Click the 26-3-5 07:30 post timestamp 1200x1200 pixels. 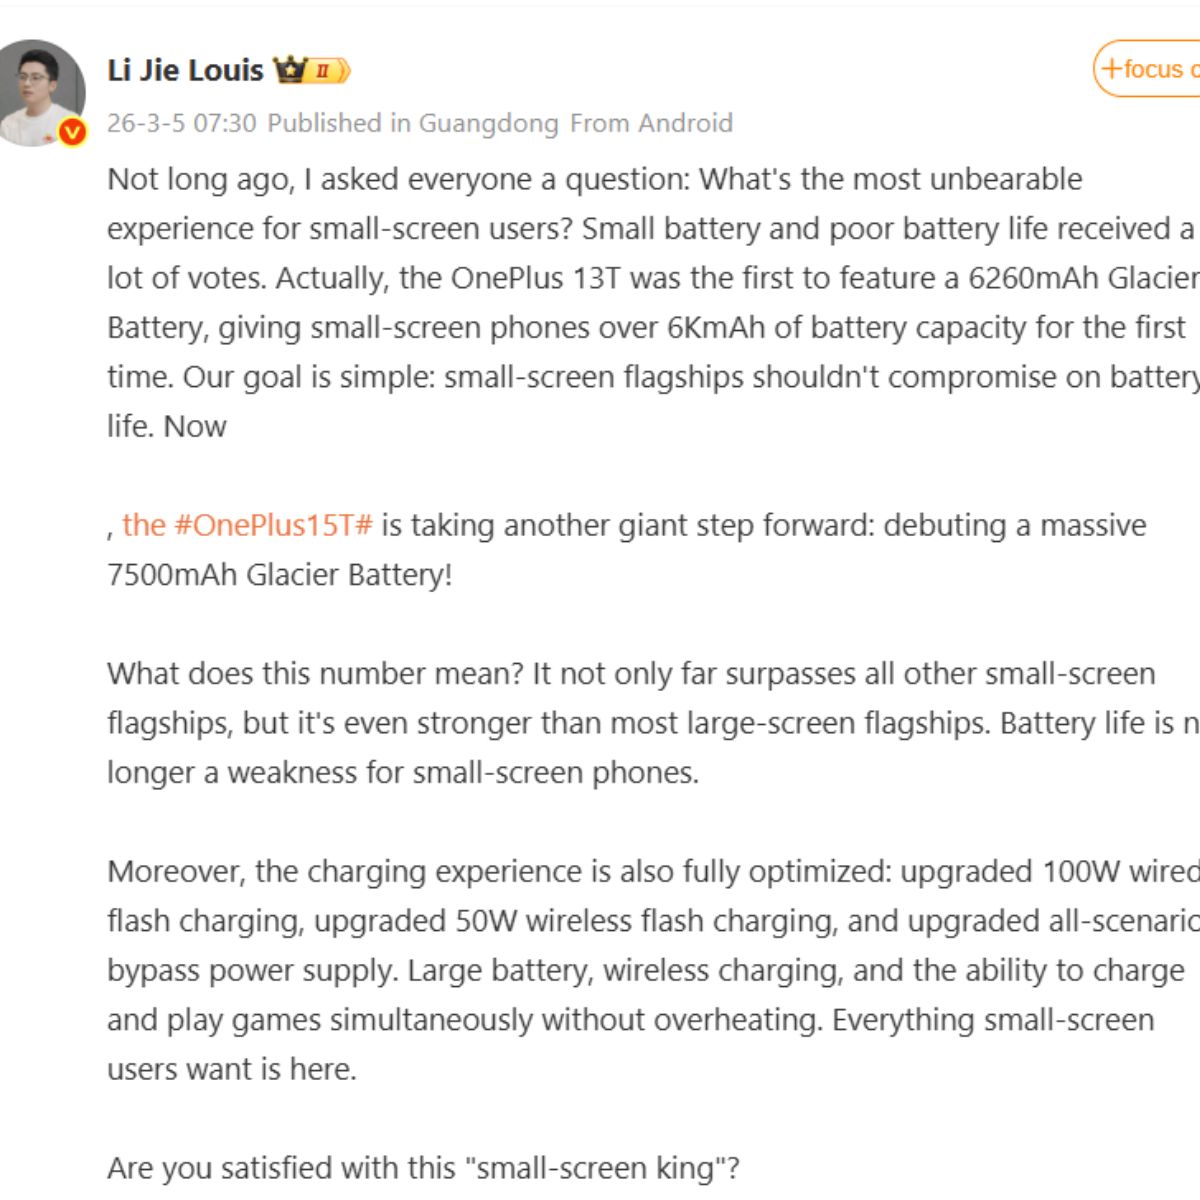pos(181,123)
